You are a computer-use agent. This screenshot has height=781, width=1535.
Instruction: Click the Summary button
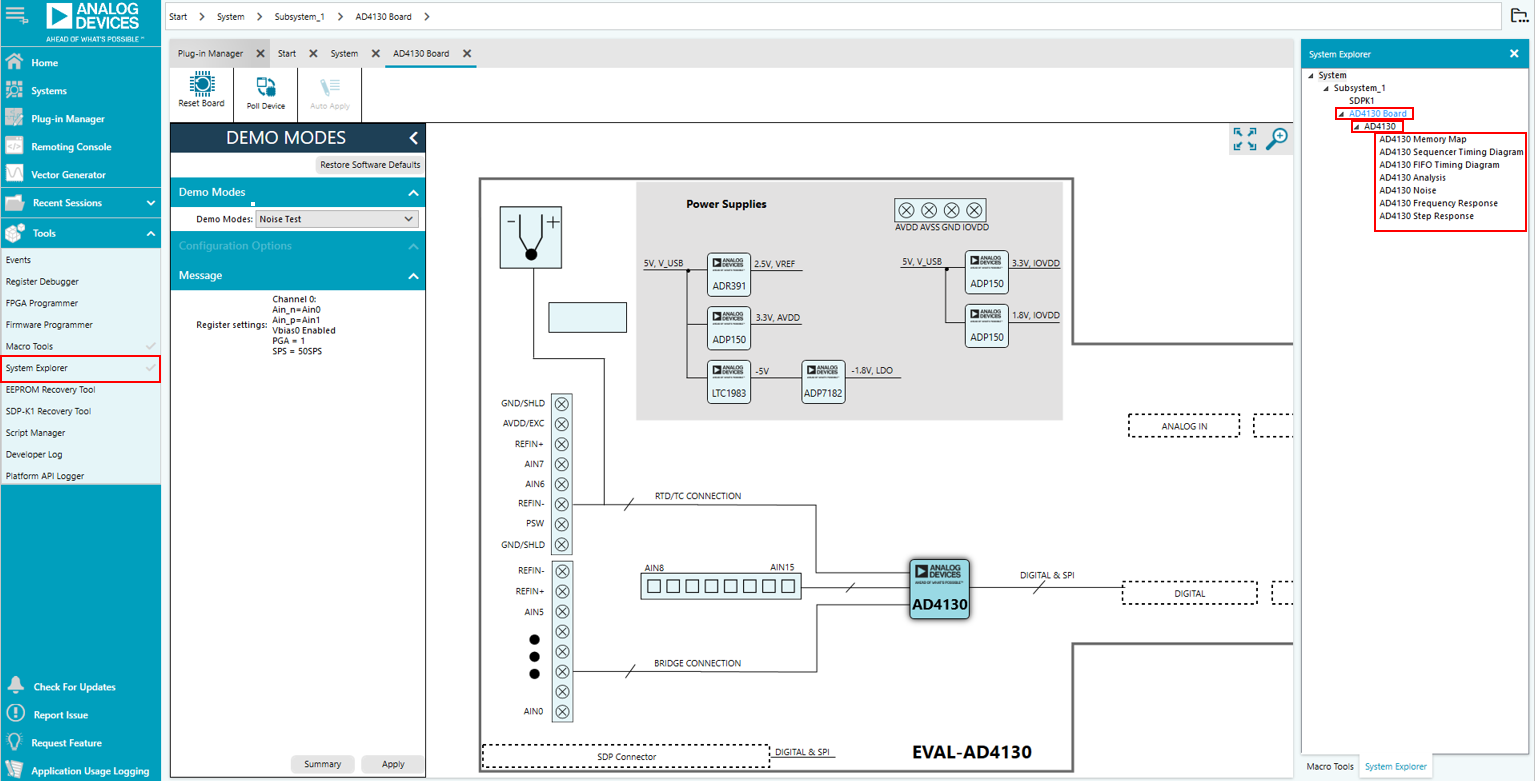tap(323, 764)
